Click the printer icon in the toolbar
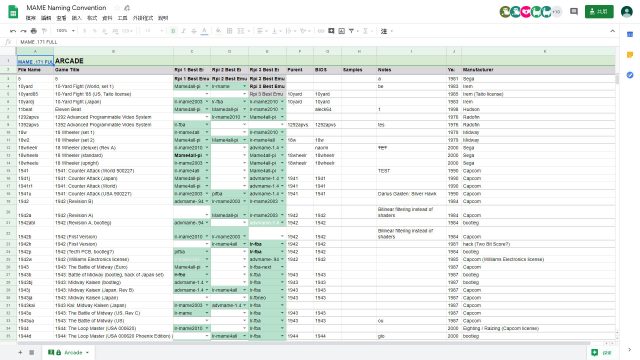Screen dimensions: 640x360 34,31
